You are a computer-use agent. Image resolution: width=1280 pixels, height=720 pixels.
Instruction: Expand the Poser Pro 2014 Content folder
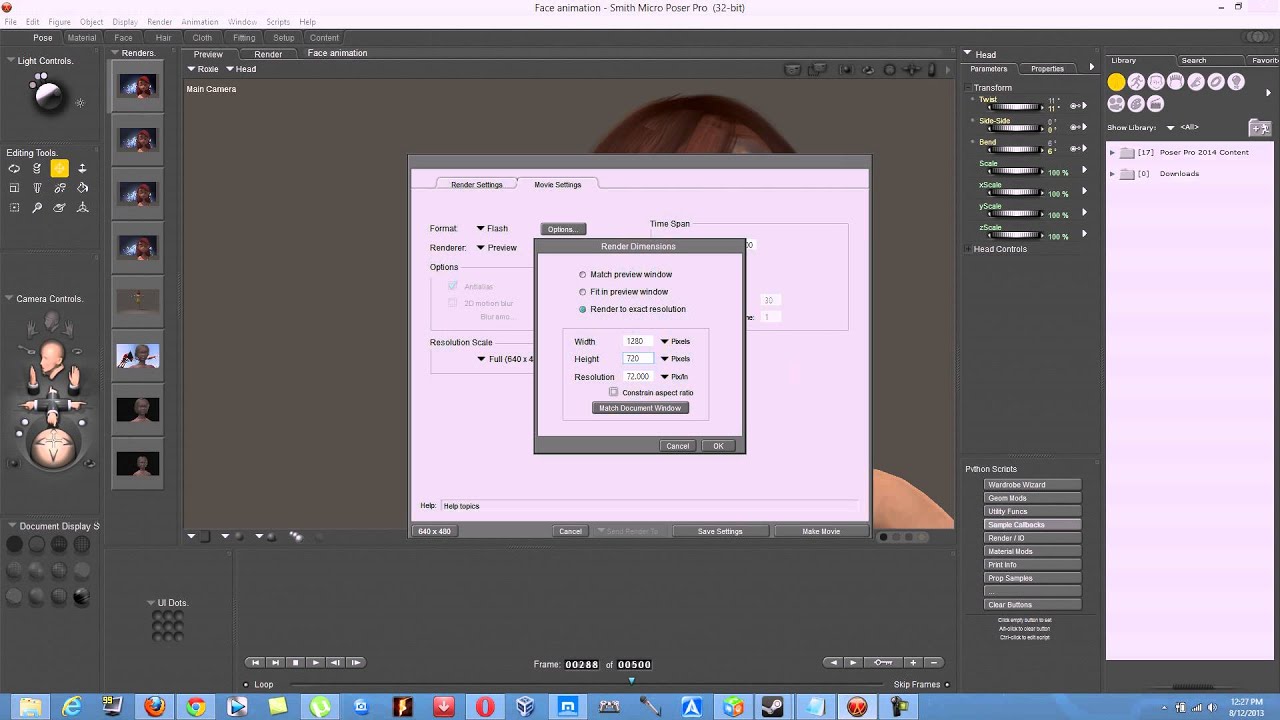[1113, 153]
